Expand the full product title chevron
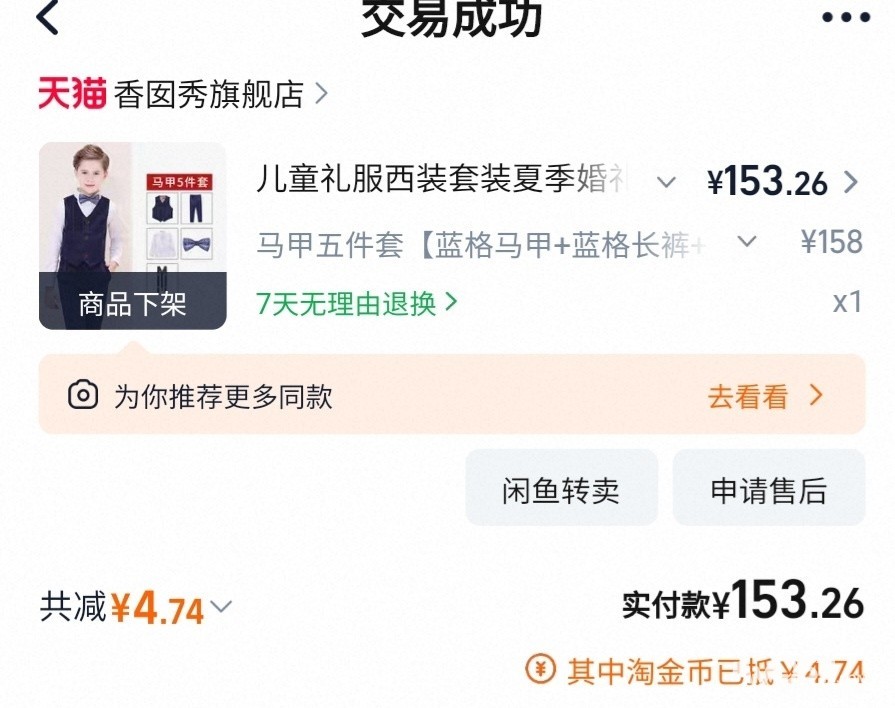This screenshot has height=708, width=895. click(666, 183)
